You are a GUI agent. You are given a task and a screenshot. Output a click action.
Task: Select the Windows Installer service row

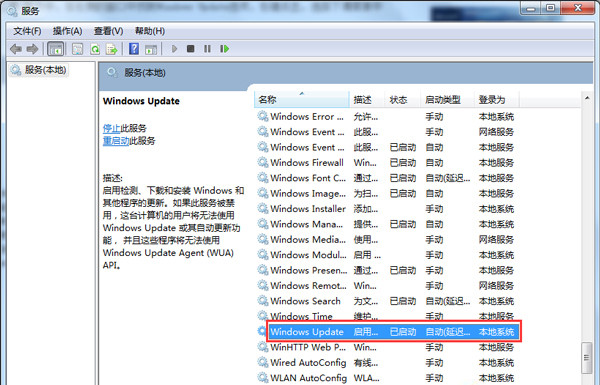[x=386, y=209]
